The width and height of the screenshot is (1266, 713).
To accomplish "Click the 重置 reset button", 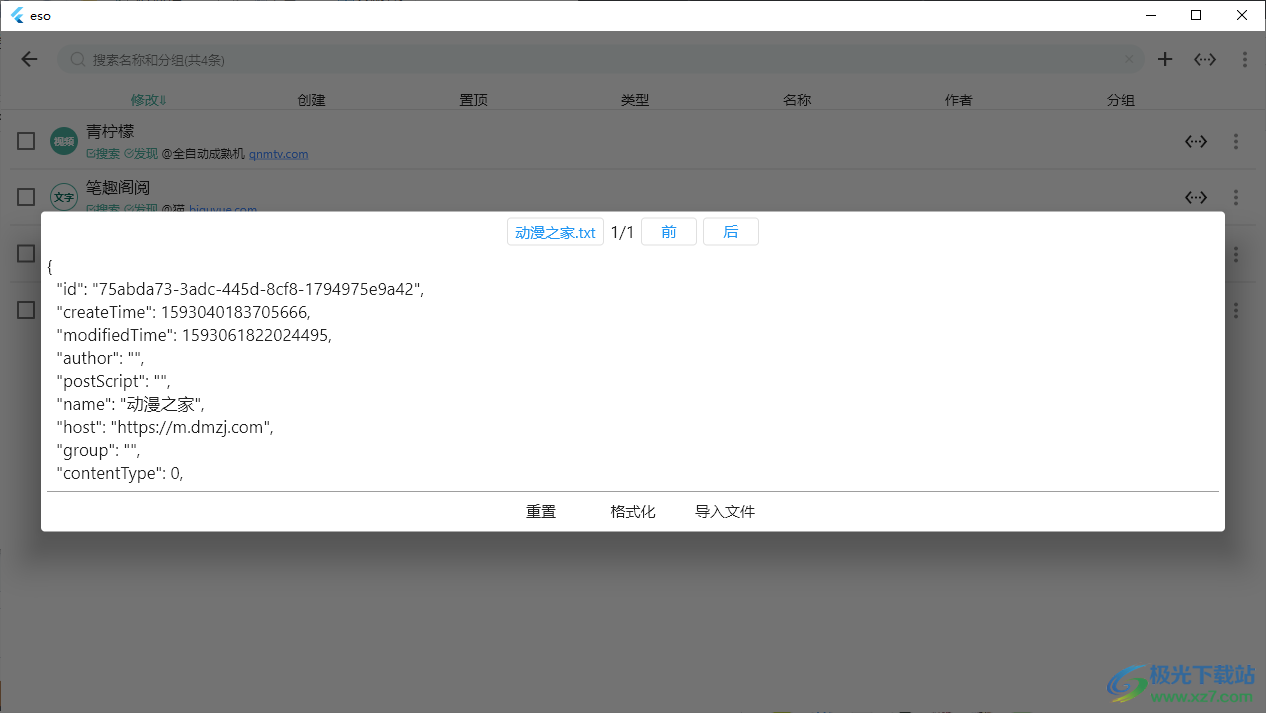I will pyautogui.click(x=541, y=511).
